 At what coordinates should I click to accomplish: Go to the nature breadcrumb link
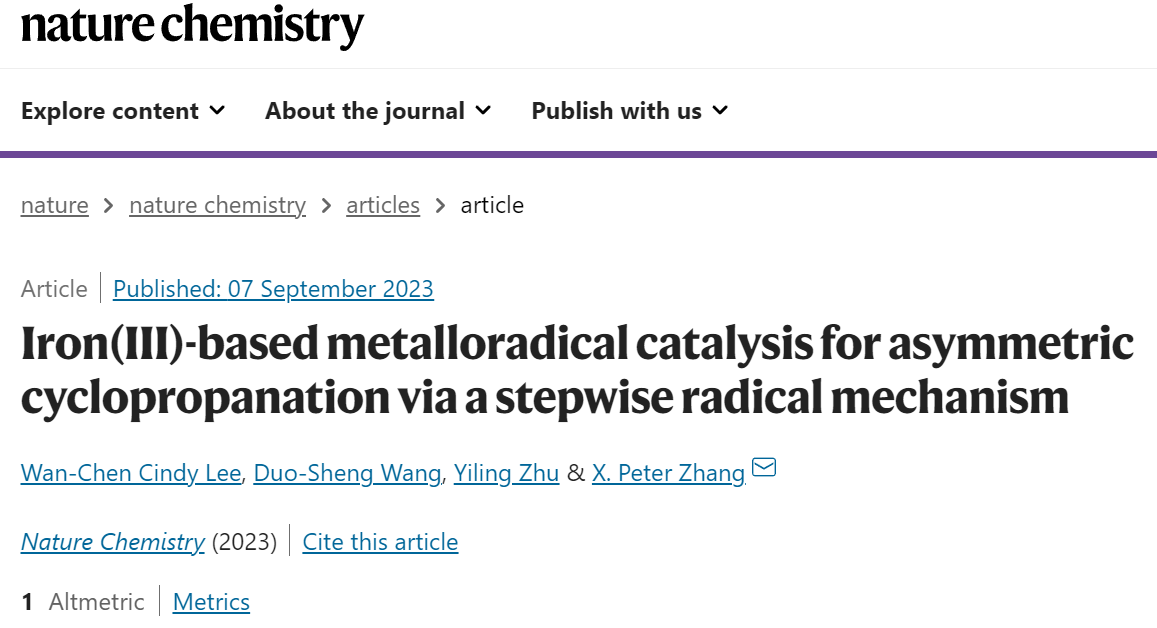point(55,205)
